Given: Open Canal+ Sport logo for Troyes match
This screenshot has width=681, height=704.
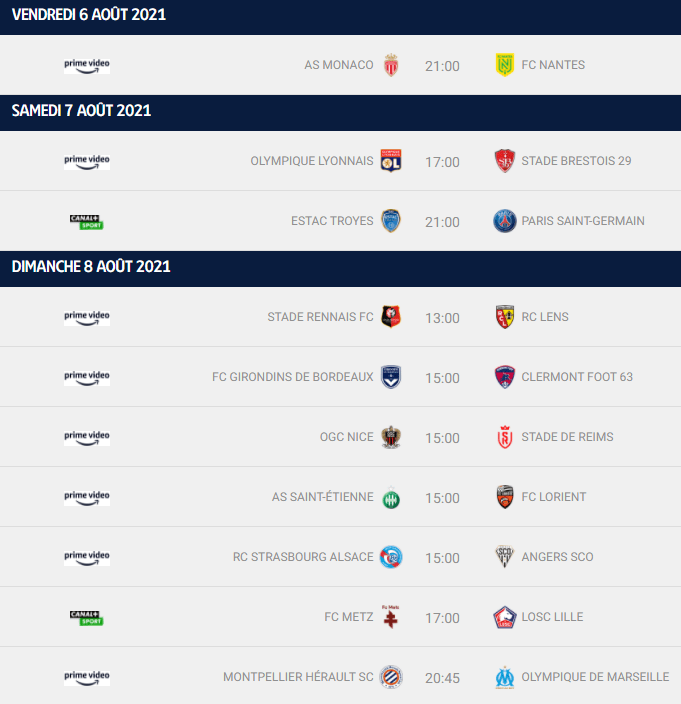Looking at the screenshot, I should click(x=87, y=222).
